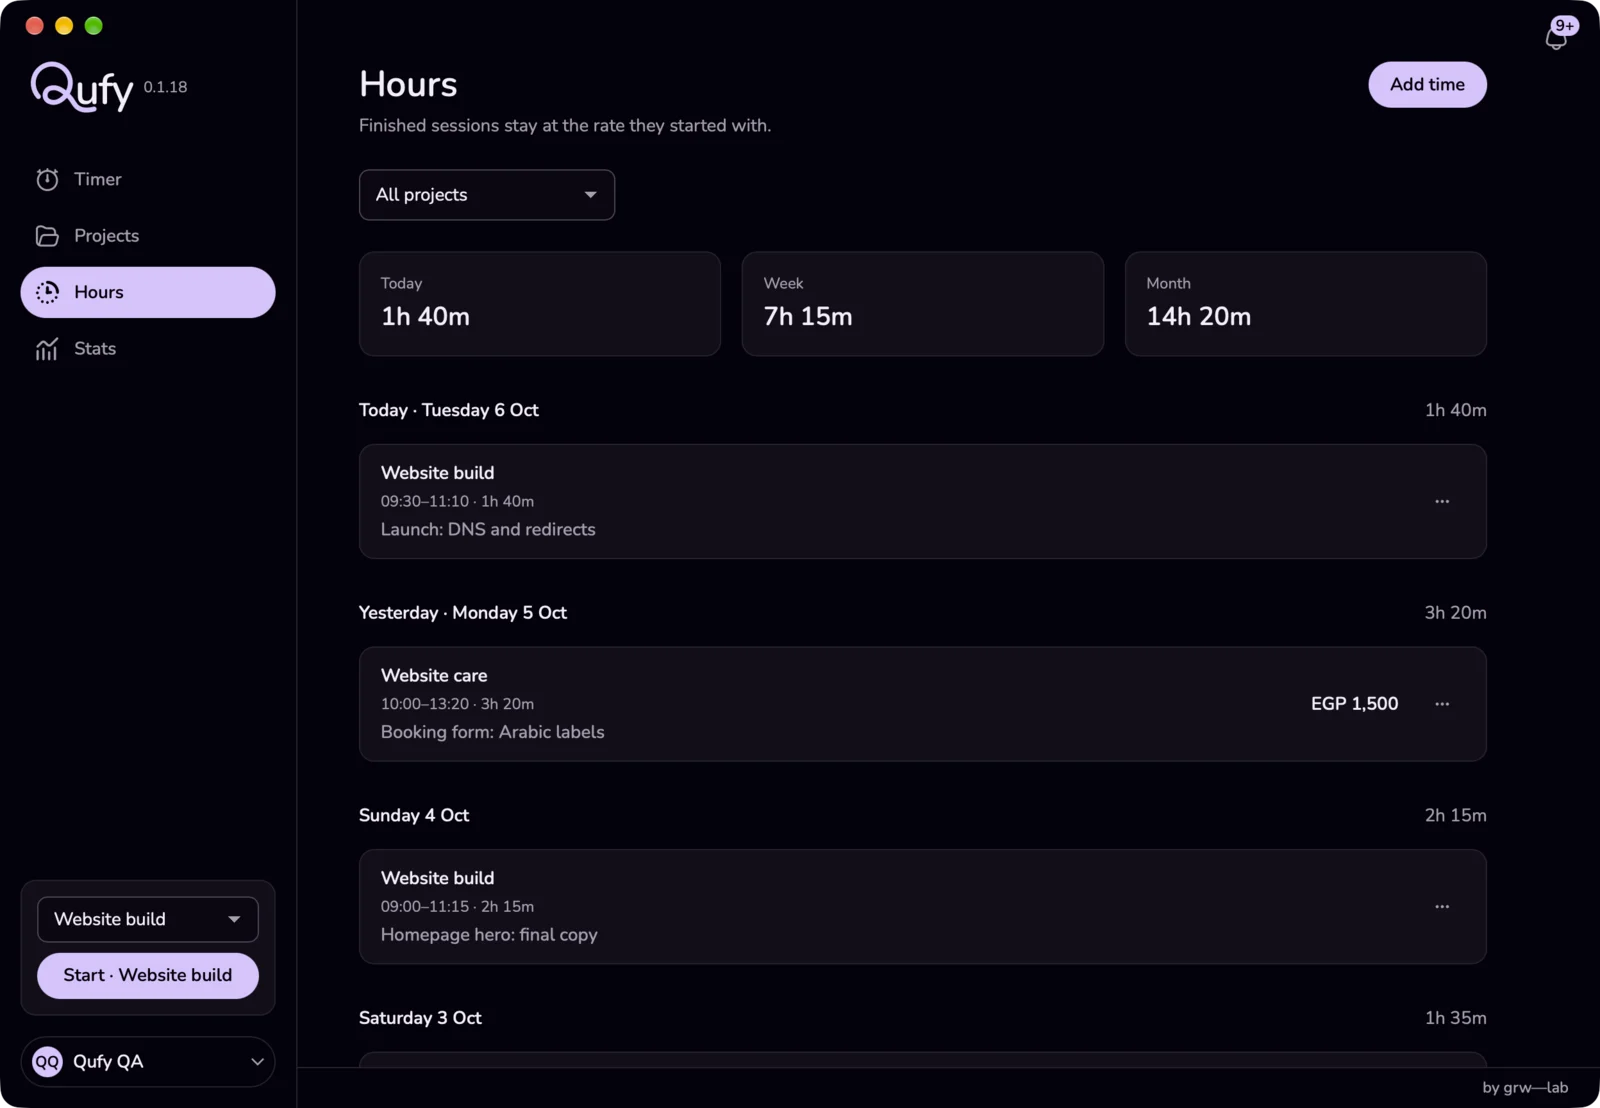Switch to the Stats page
1600x1108 pixels.
pos(148,349)
